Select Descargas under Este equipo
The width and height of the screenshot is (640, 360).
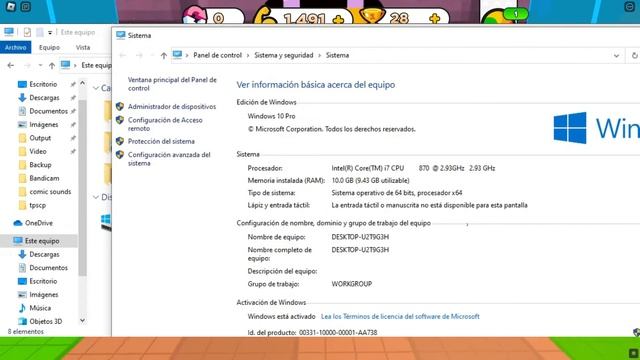pyautogui.click(x=44, y=254)
